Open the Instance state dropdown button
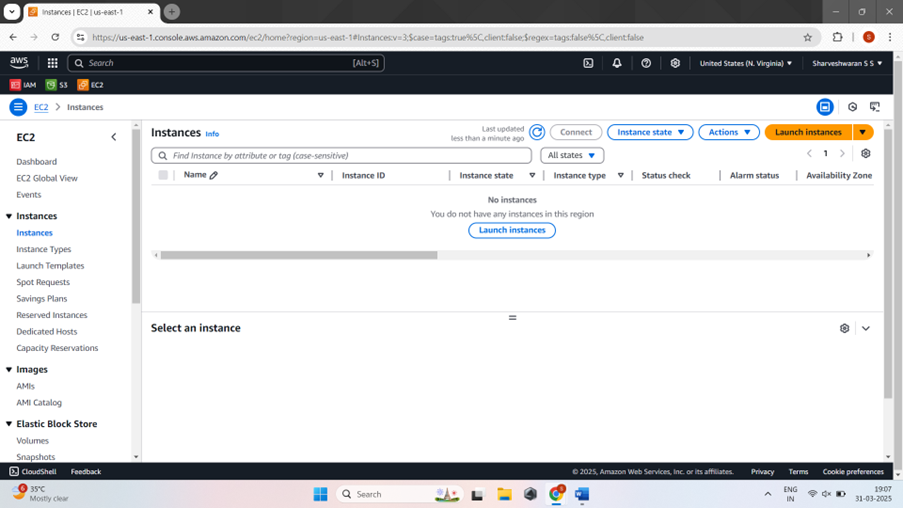Screen dimensions: 903x508 650,132
